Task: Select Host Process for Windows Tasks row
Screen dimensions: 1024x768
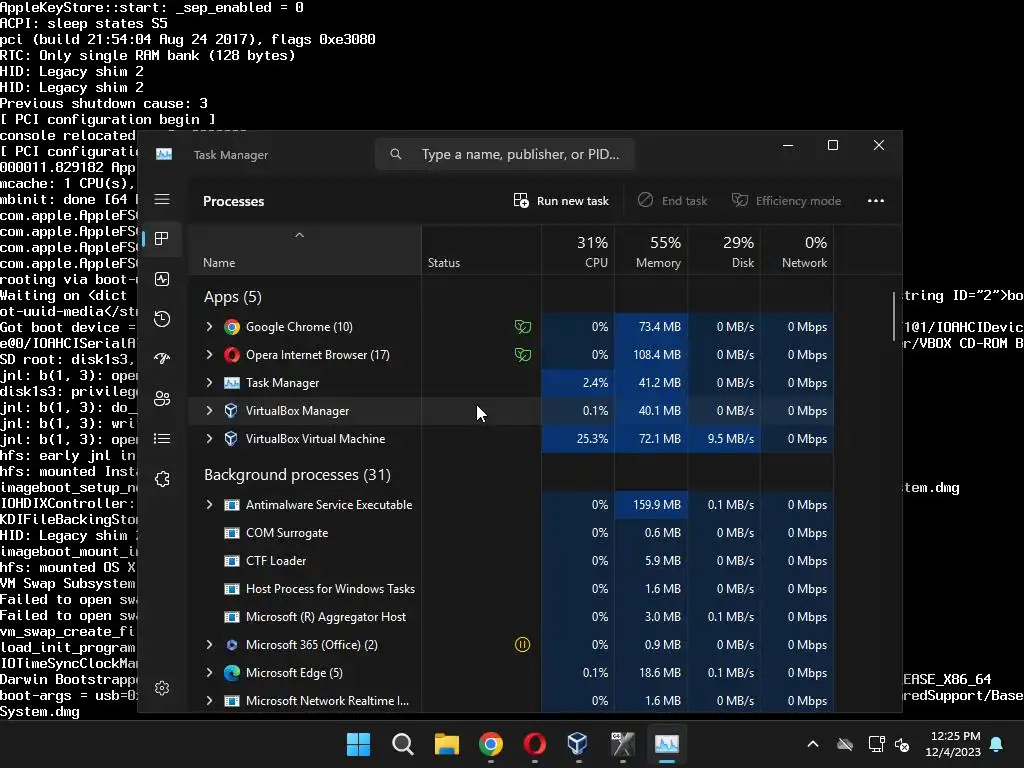Action: pos(511,589)
